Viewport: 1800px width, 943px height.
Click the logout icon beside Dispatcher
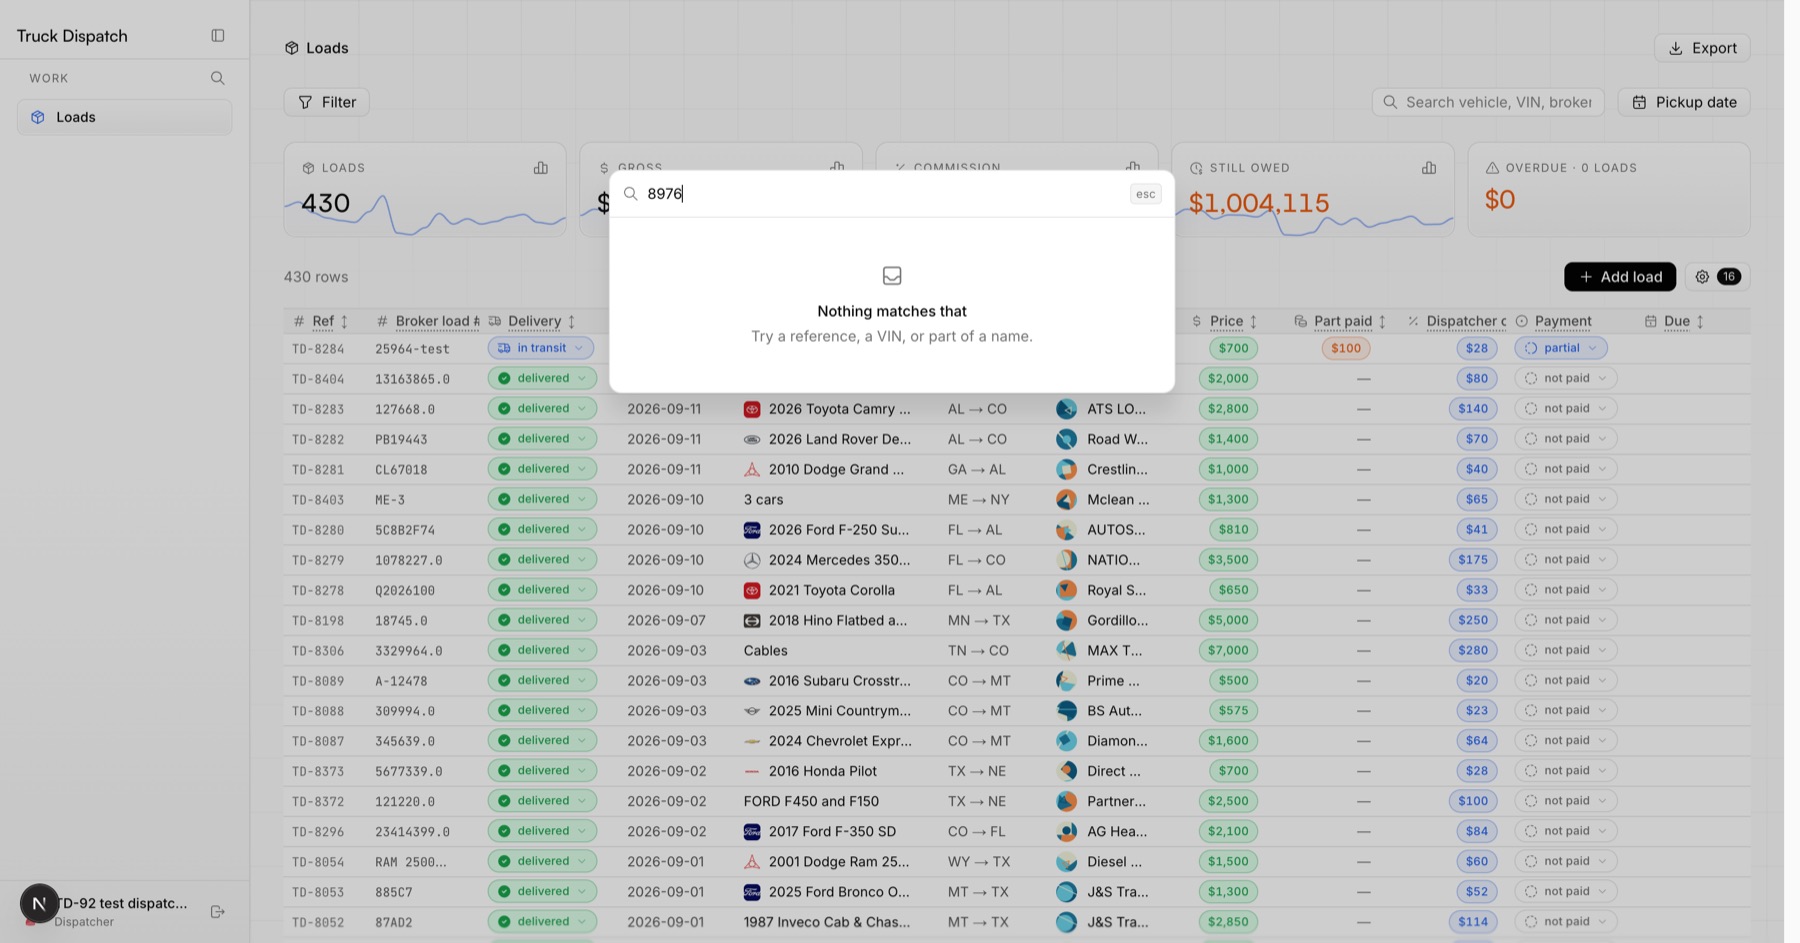(x=218, y=912)
